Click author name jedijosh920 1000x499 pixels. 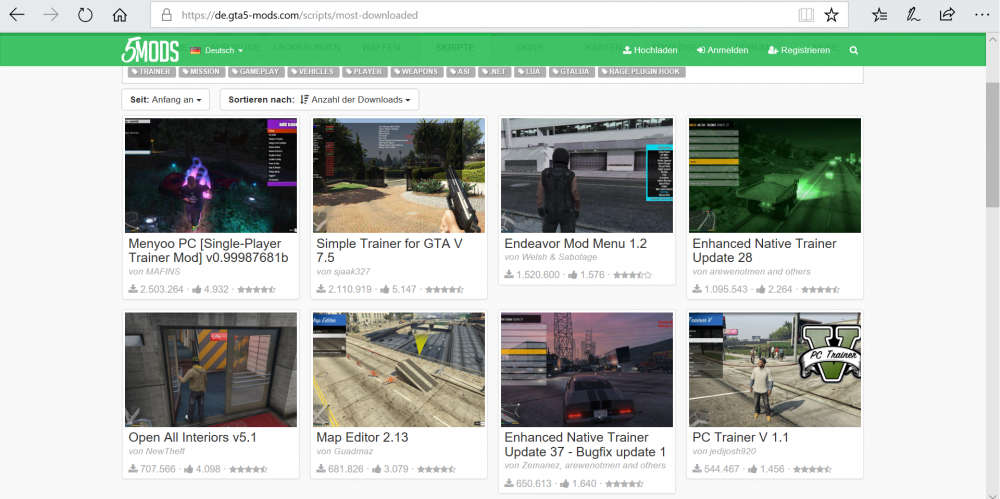pyautogui.click(x=732, y=452)
